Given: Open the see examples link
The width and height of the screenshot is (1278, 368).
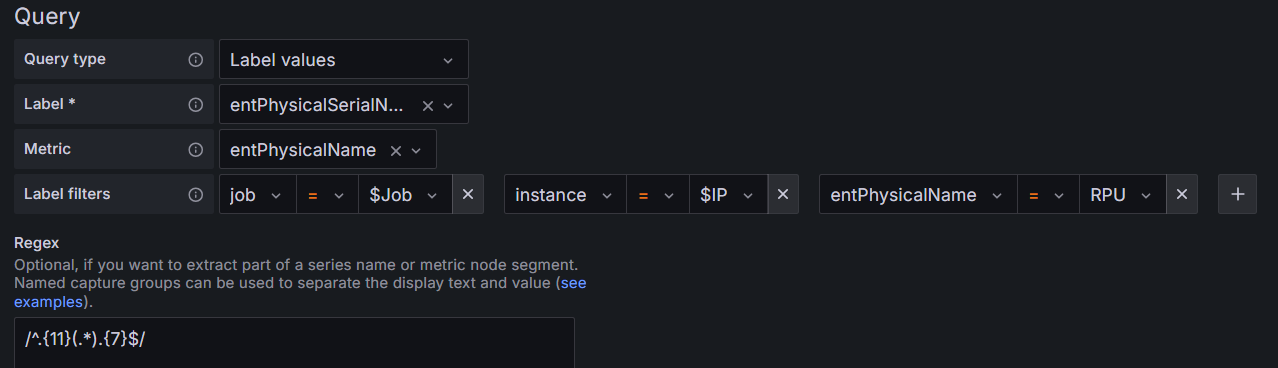Looking at the screenshot, I should coord(573,283).
